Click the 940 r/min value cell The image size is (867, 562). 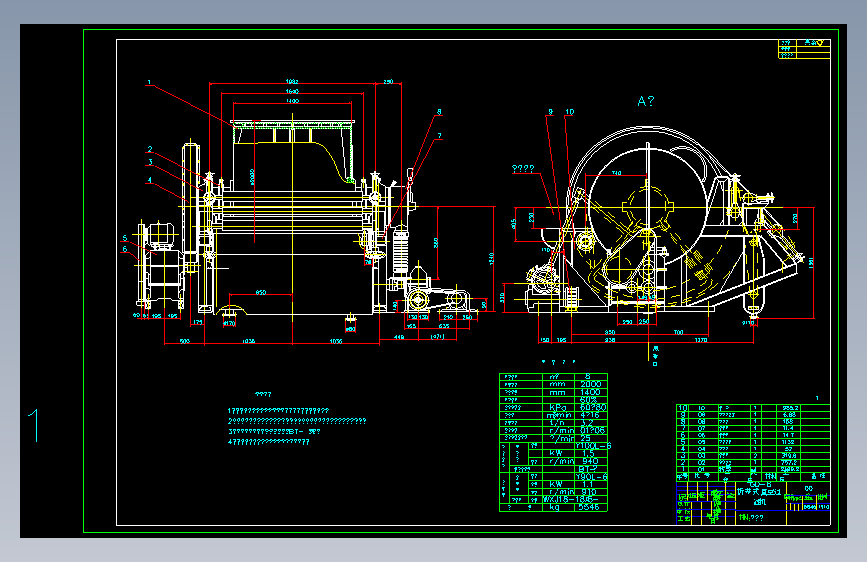coord(590,461)
